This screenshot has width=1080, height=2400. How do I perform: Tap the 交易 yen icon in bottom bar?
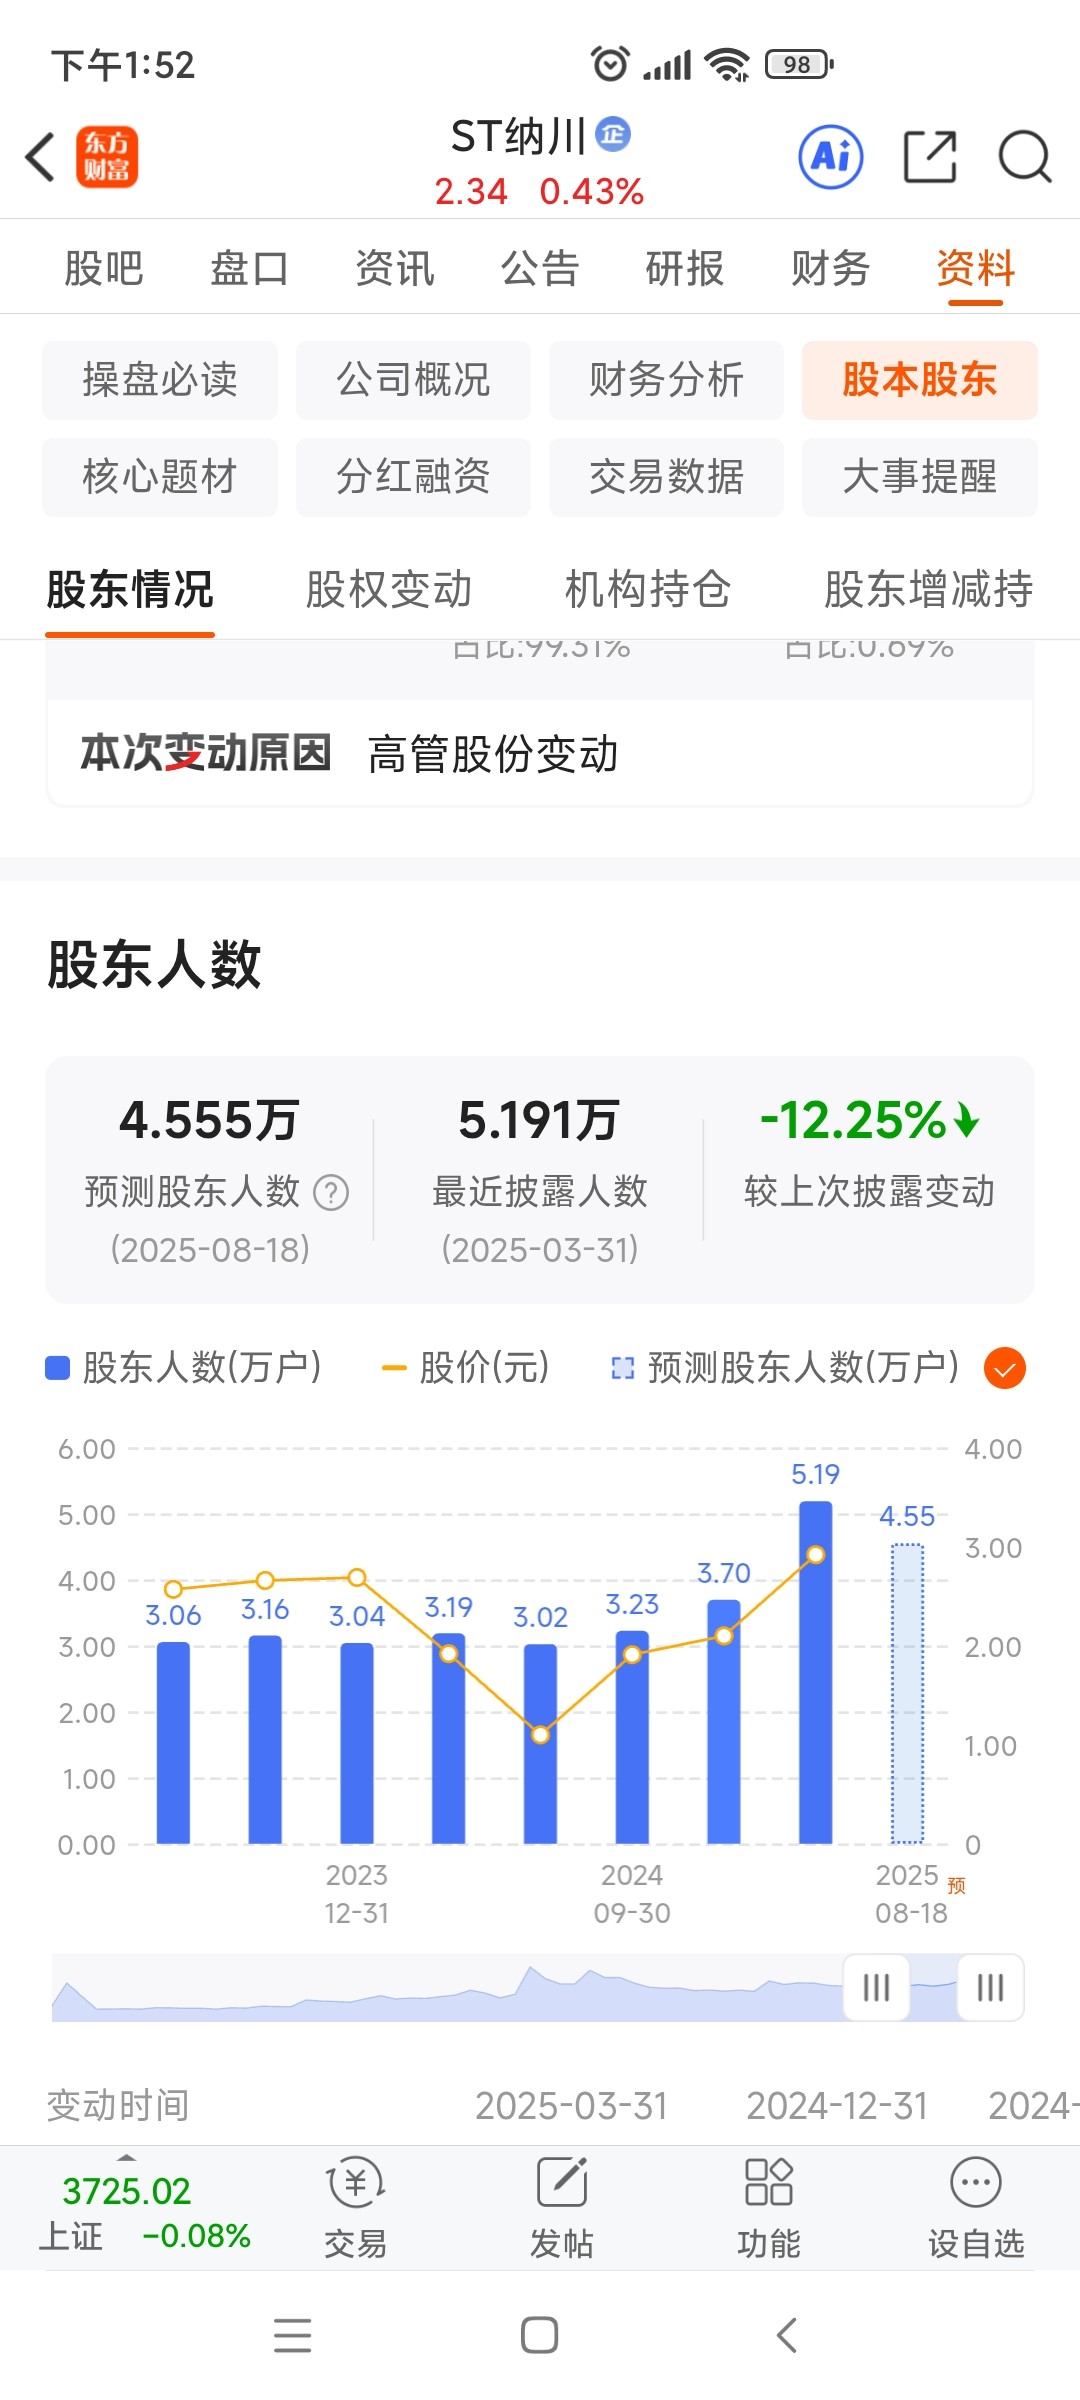356,2183
